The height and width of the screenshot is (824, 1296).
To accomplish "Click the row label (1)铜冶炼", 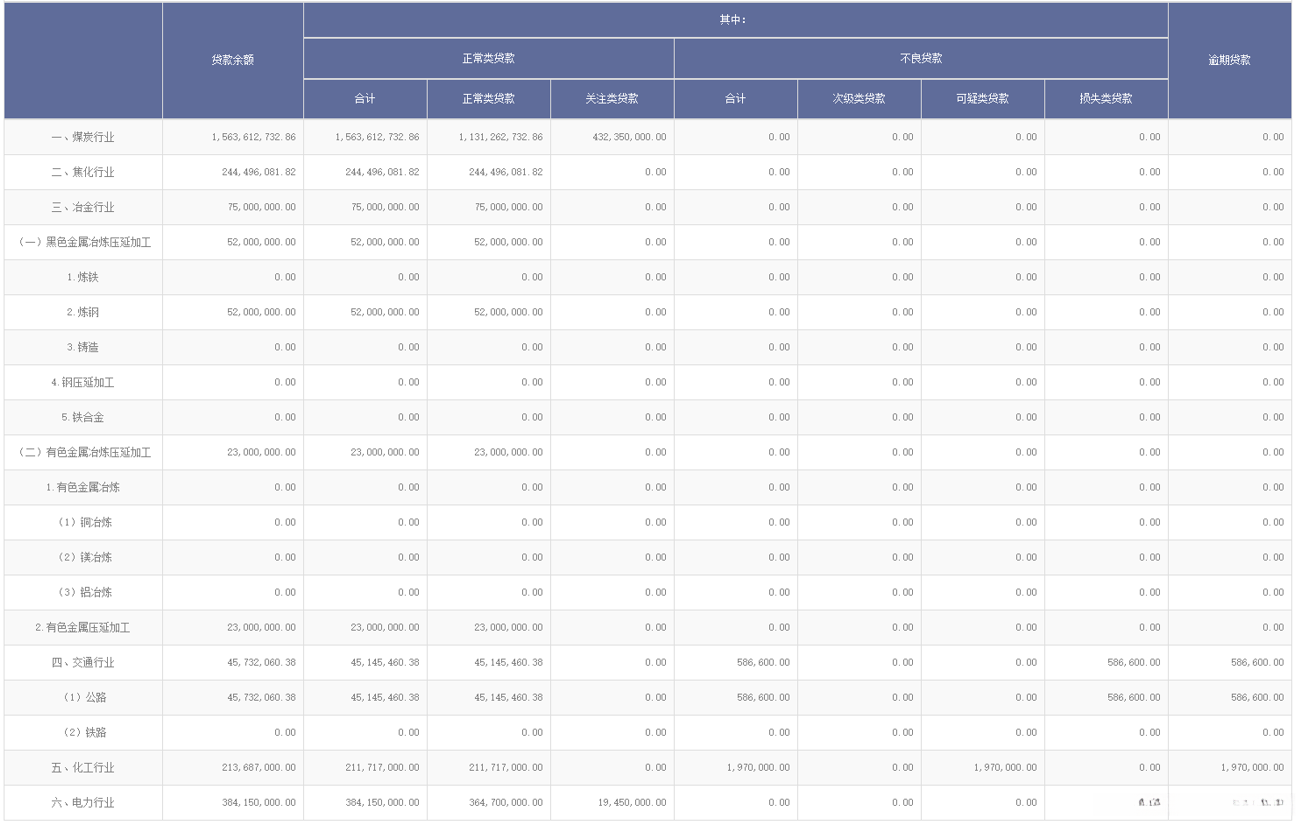I will (83, 522).
